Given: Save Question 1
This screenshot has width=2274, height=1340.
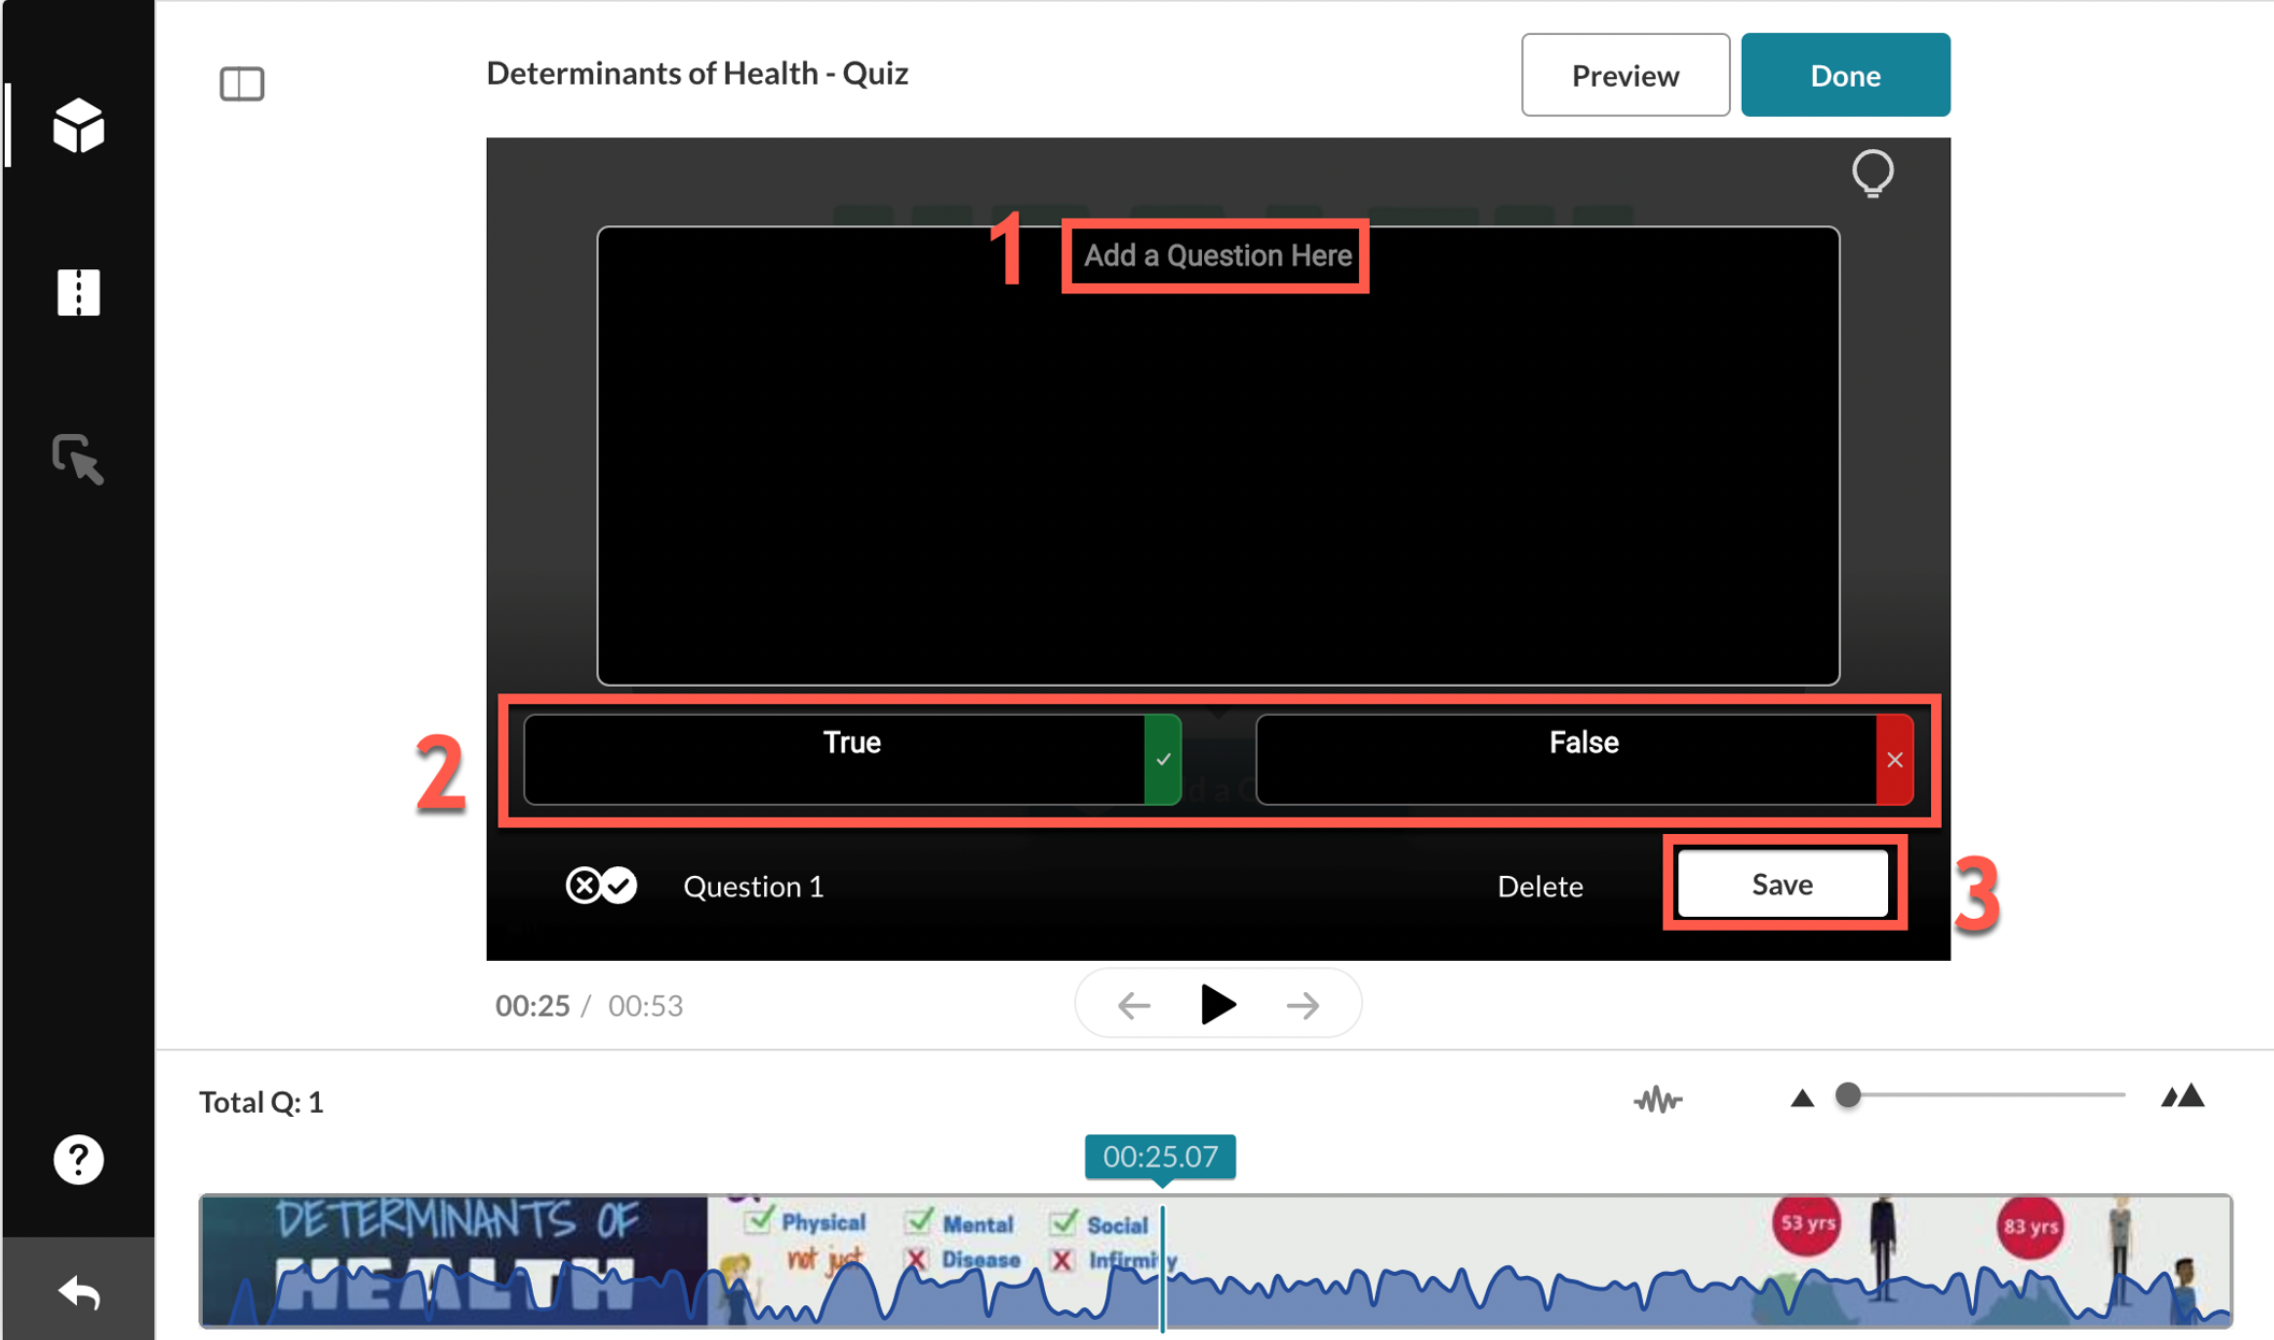Looking at the screenshot, I should 1782,884.
